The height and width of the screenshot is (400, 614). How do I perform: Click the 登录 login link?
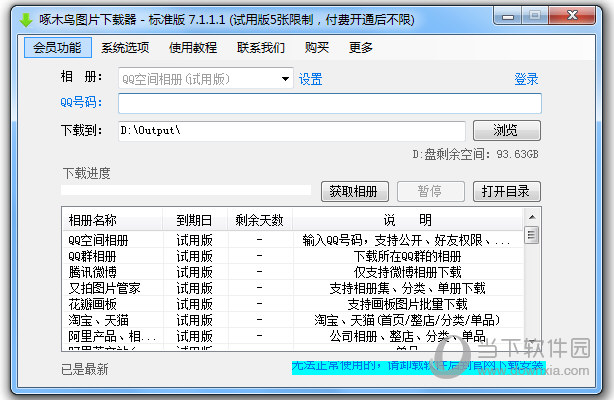(x=526, y=79)
